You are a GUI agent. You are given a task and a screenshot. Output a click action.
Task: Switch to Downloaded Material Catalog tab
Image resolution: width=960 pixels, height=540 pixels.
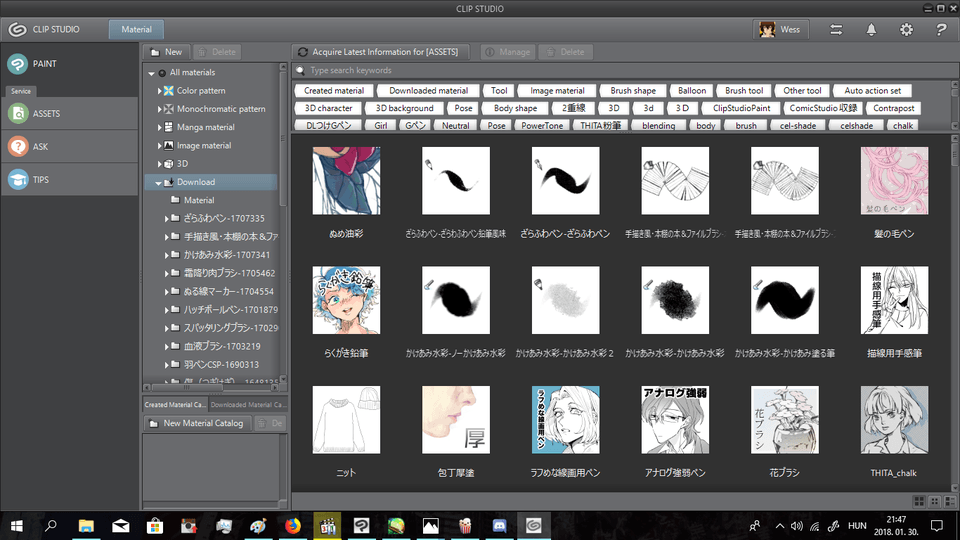[x=248, y=404]
